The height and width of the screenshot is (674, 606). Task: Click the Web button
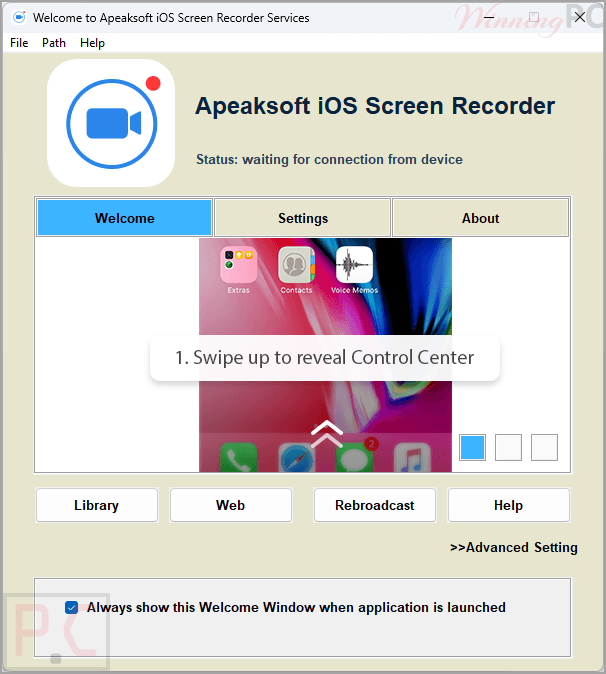click(x=231, y=505)
